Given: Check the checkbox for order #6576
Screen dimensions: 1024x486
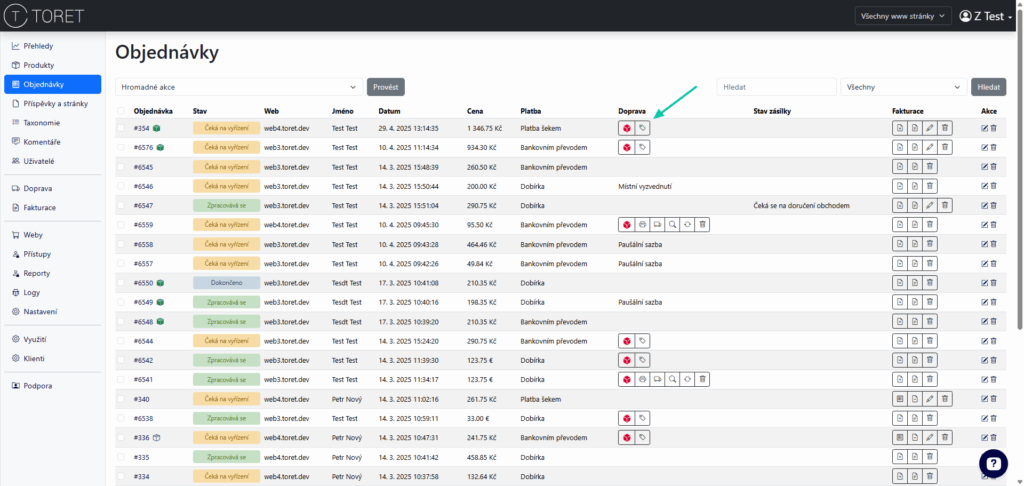Looking at the screenshot, I should click(120, 148).
